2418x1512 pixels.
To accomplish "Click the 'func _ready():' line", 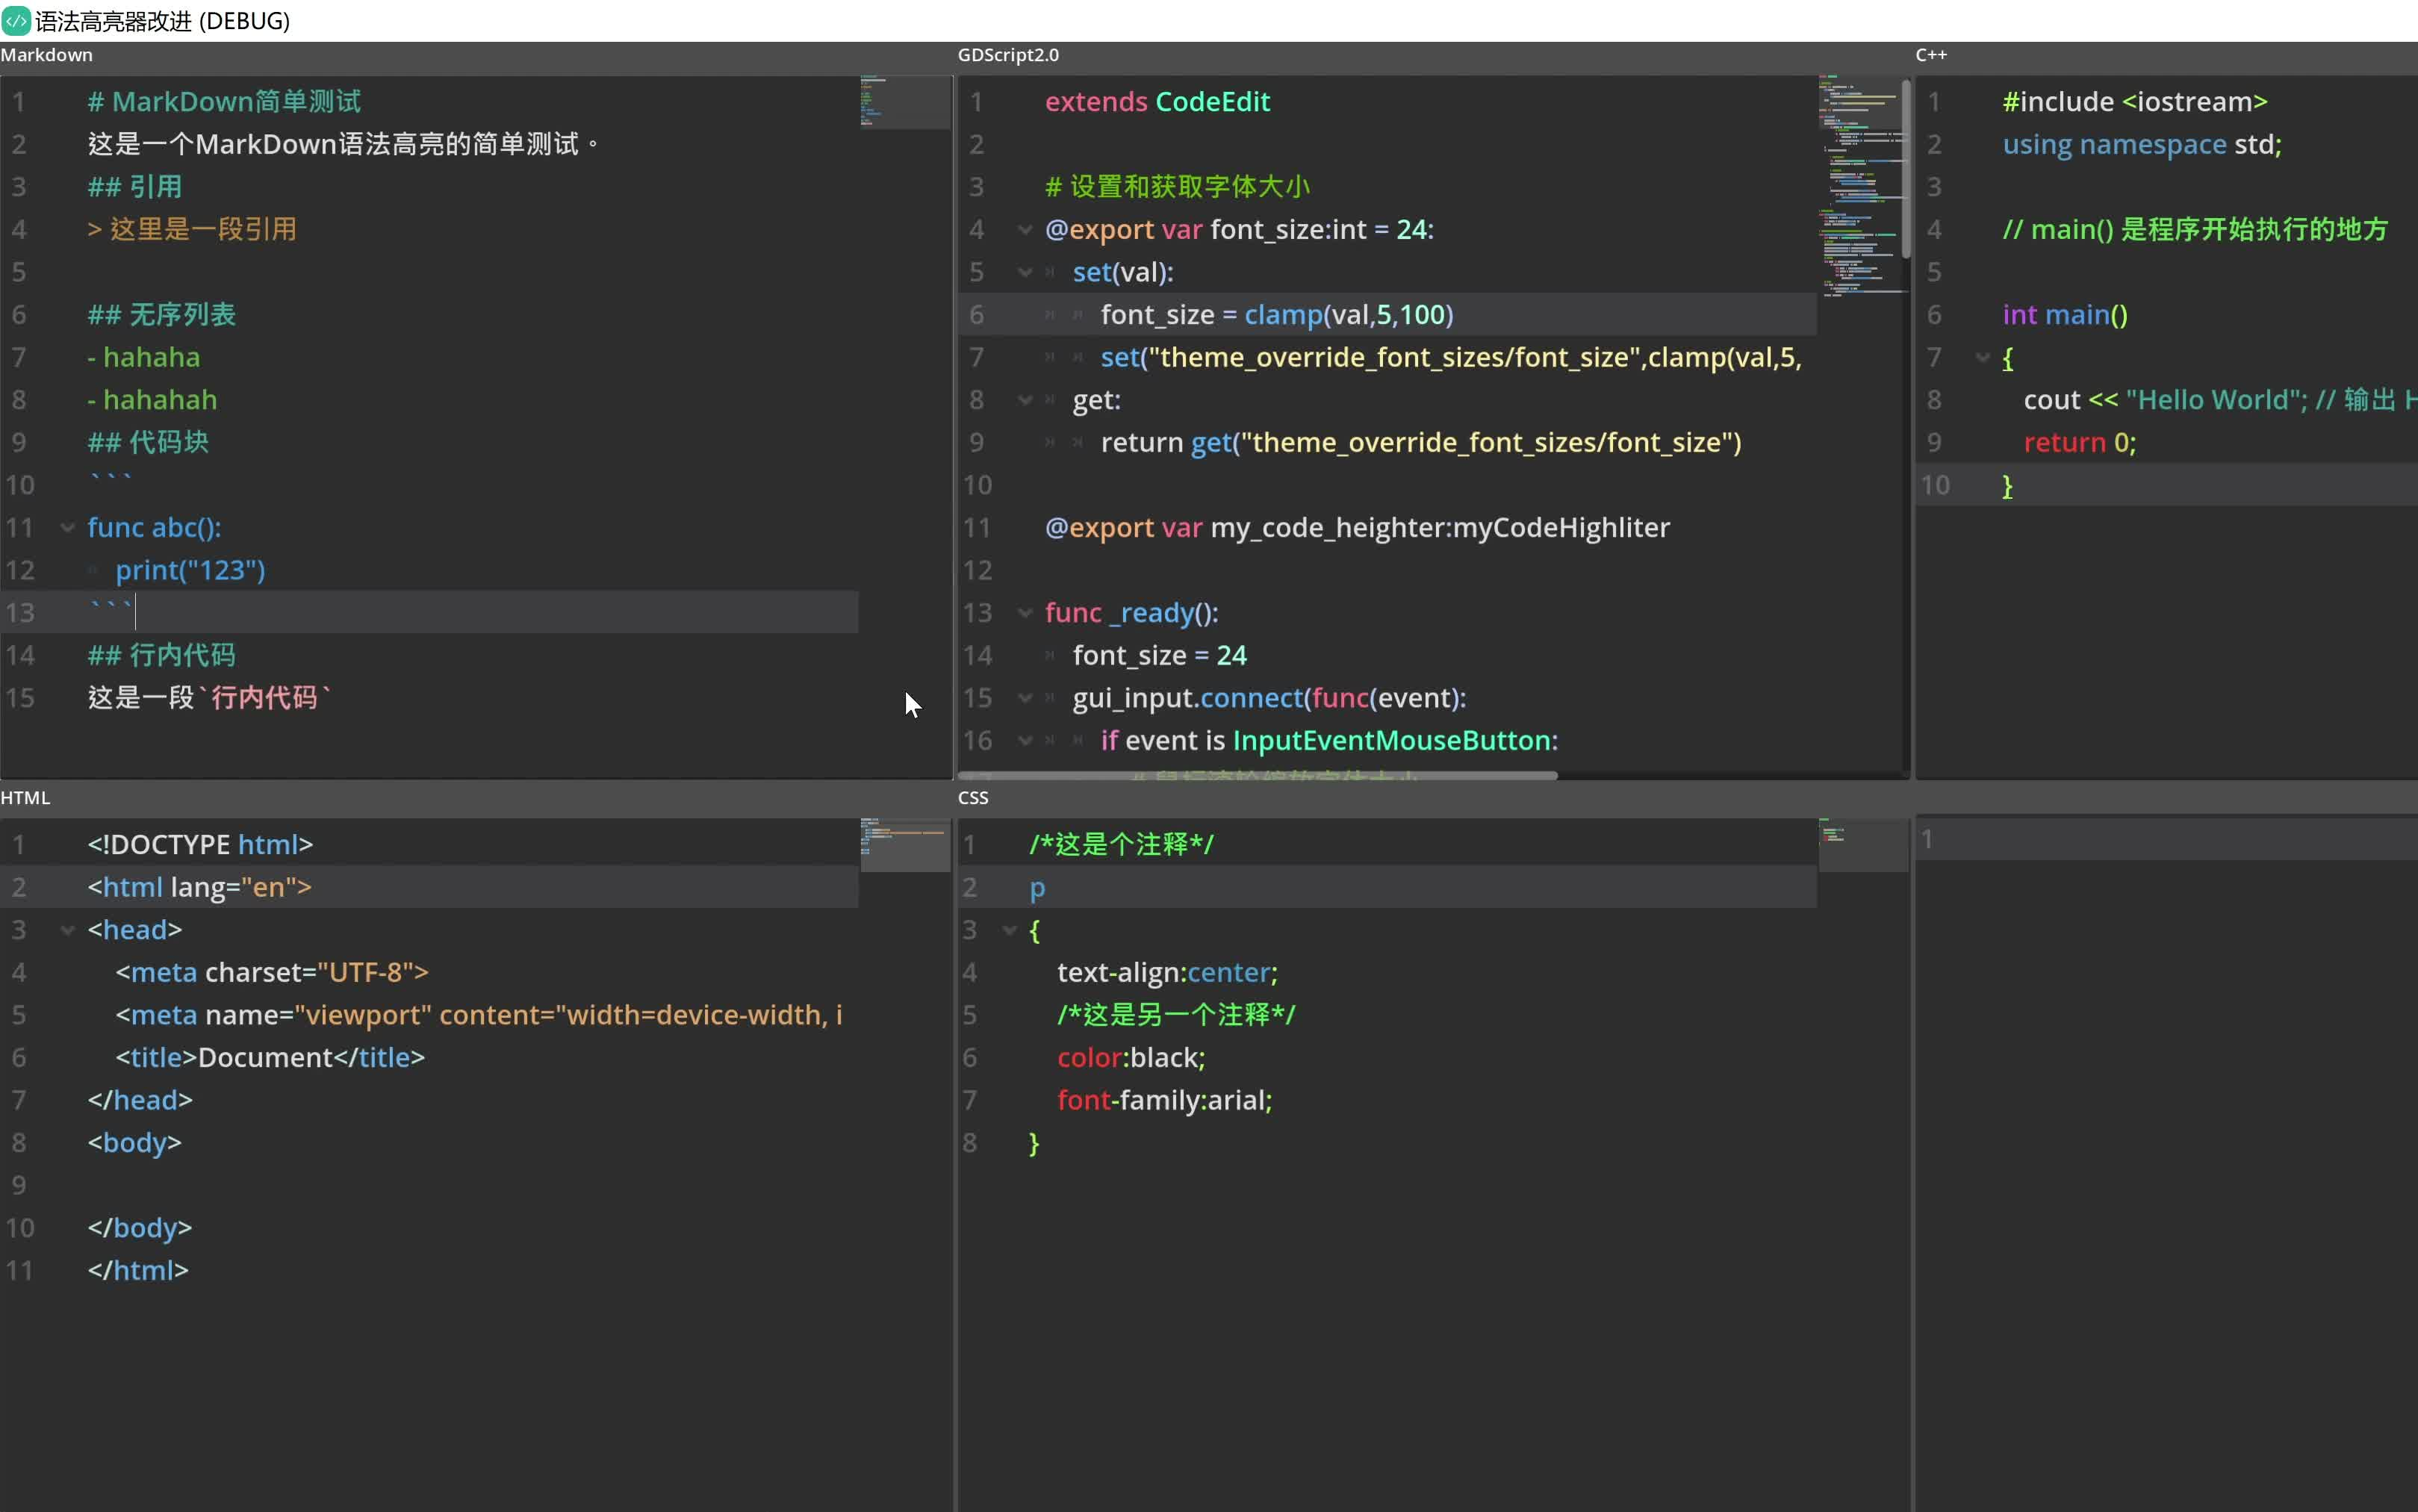I will coord(1131,613).
